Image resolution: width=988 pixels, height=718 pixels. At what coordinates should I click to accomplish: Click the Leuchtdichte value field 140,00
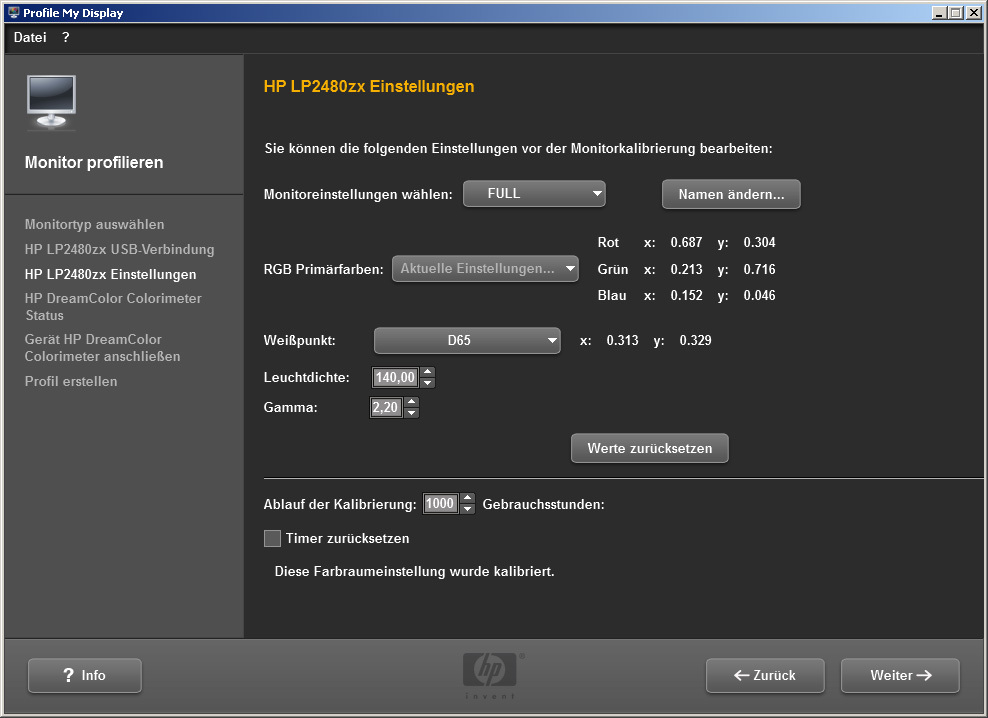[x=396, y=378]
